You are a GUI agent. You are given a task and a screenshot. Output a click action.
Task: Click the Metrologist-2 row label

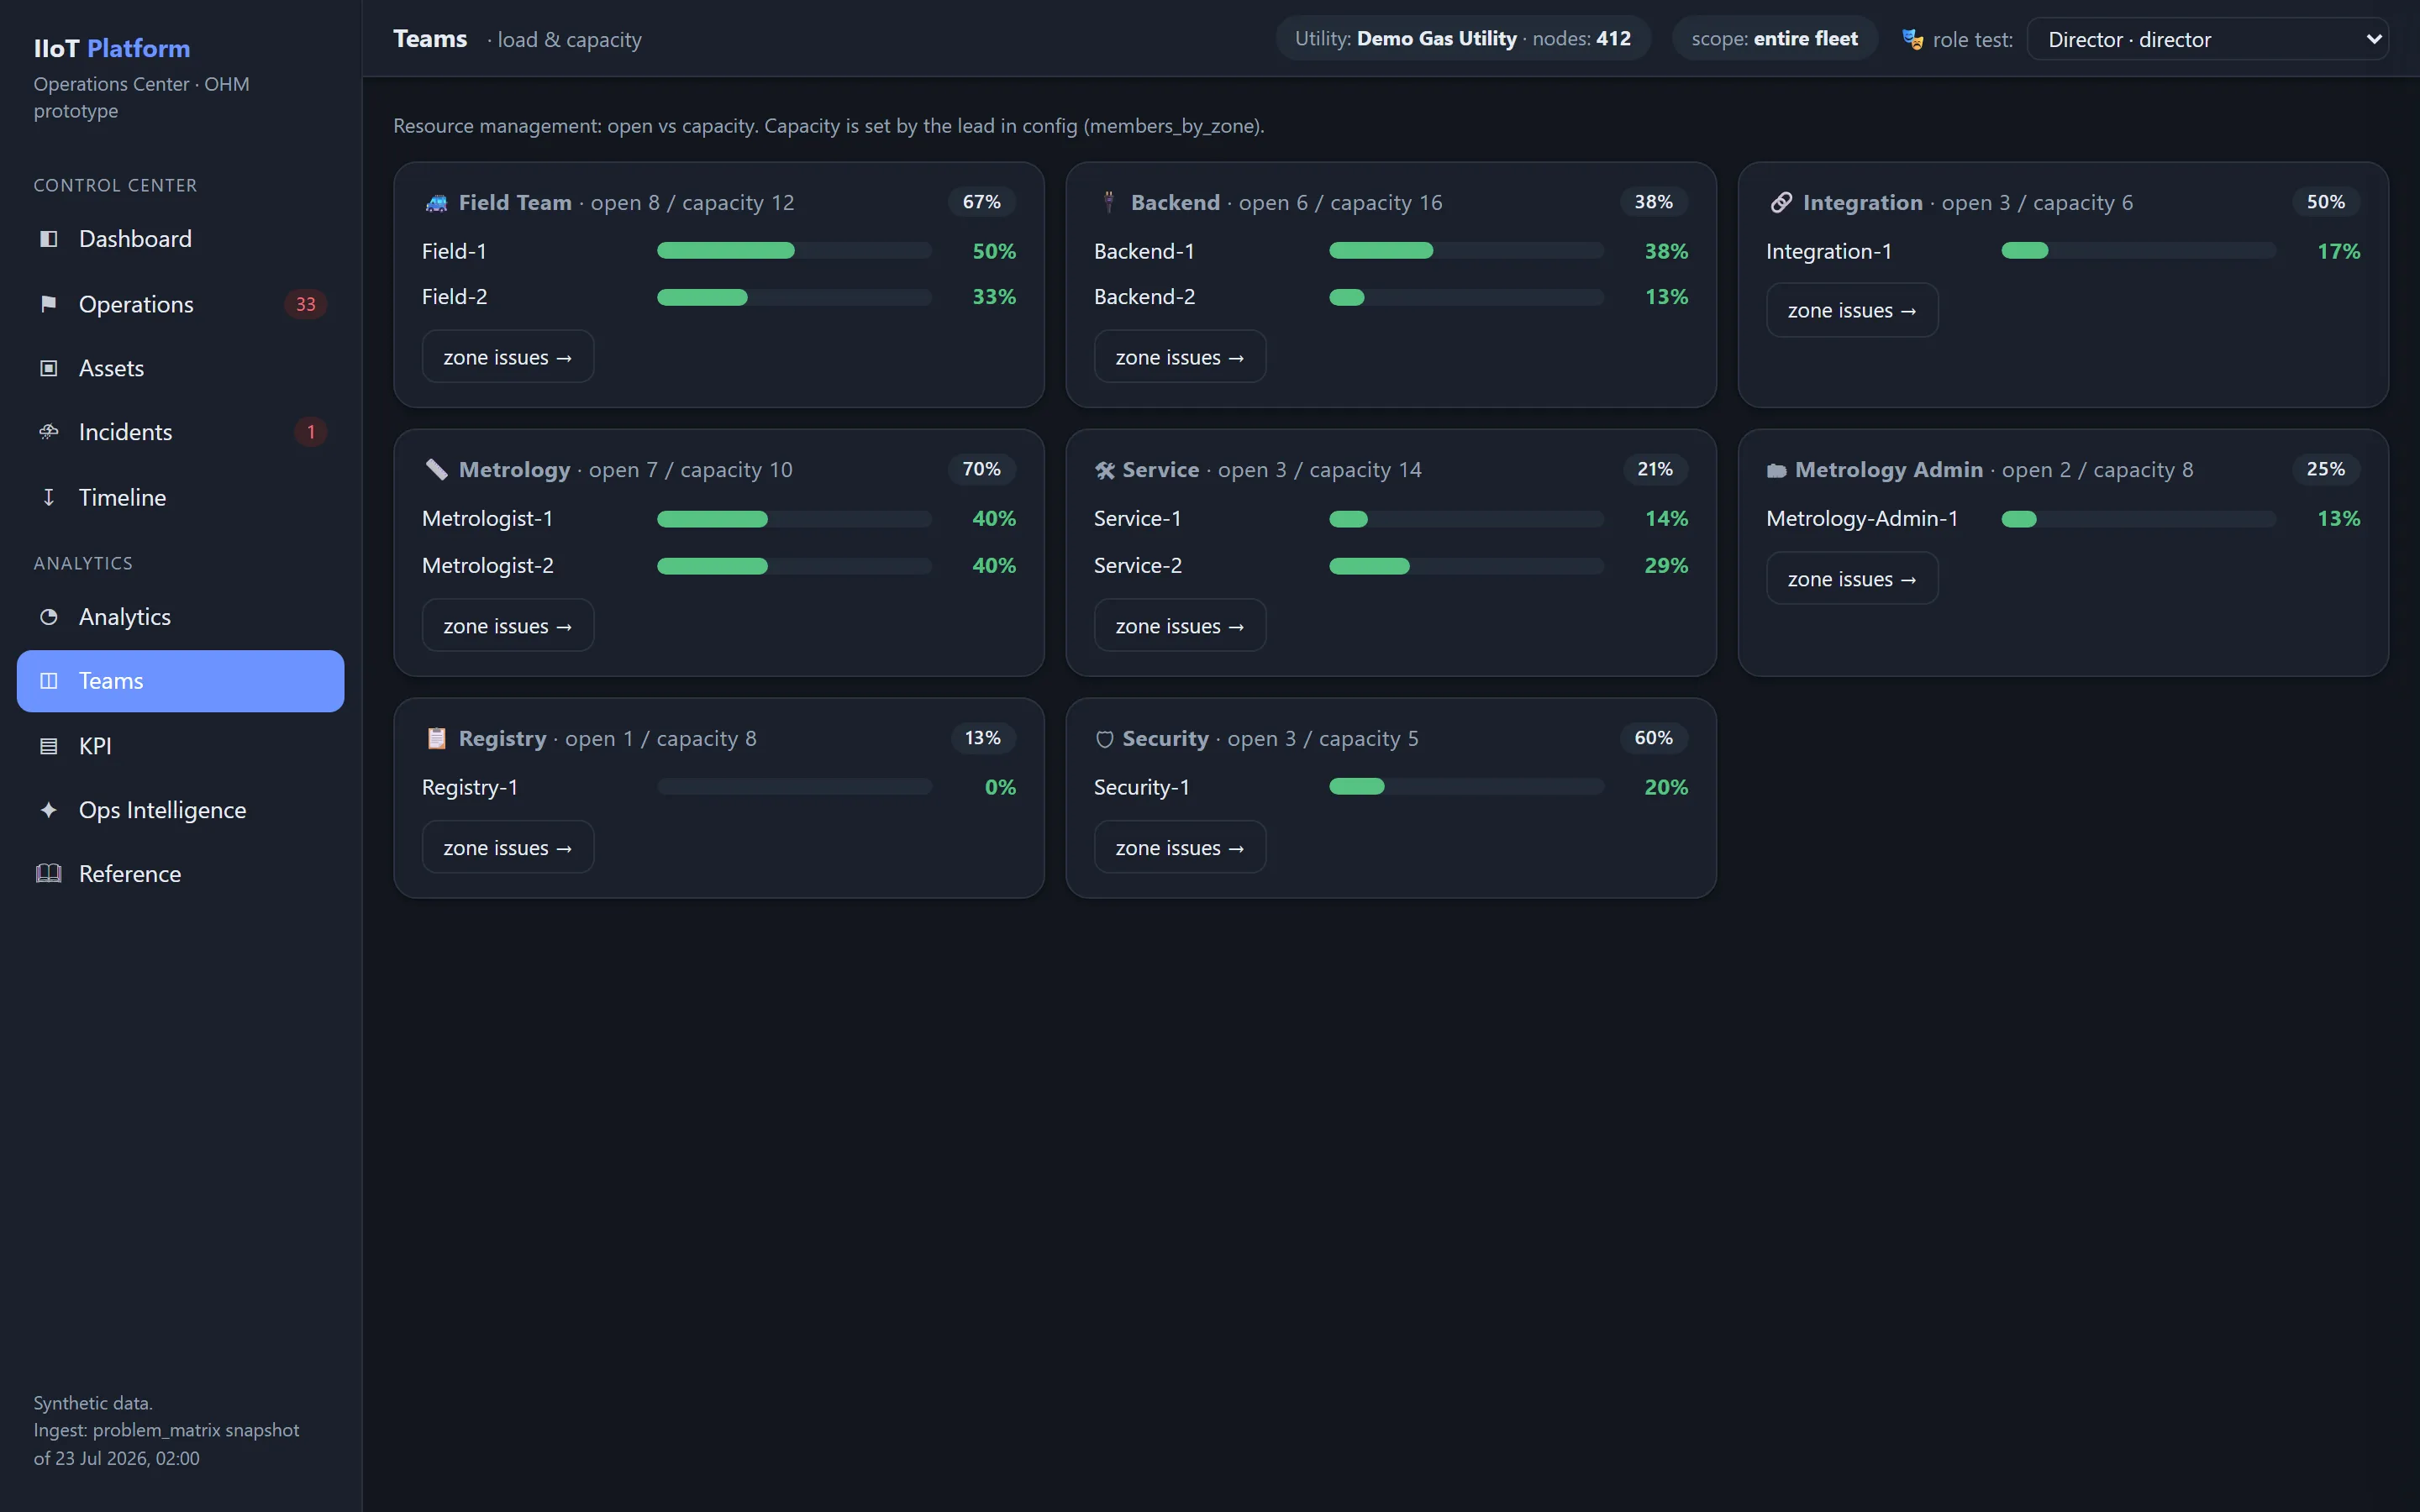(488, 566)
